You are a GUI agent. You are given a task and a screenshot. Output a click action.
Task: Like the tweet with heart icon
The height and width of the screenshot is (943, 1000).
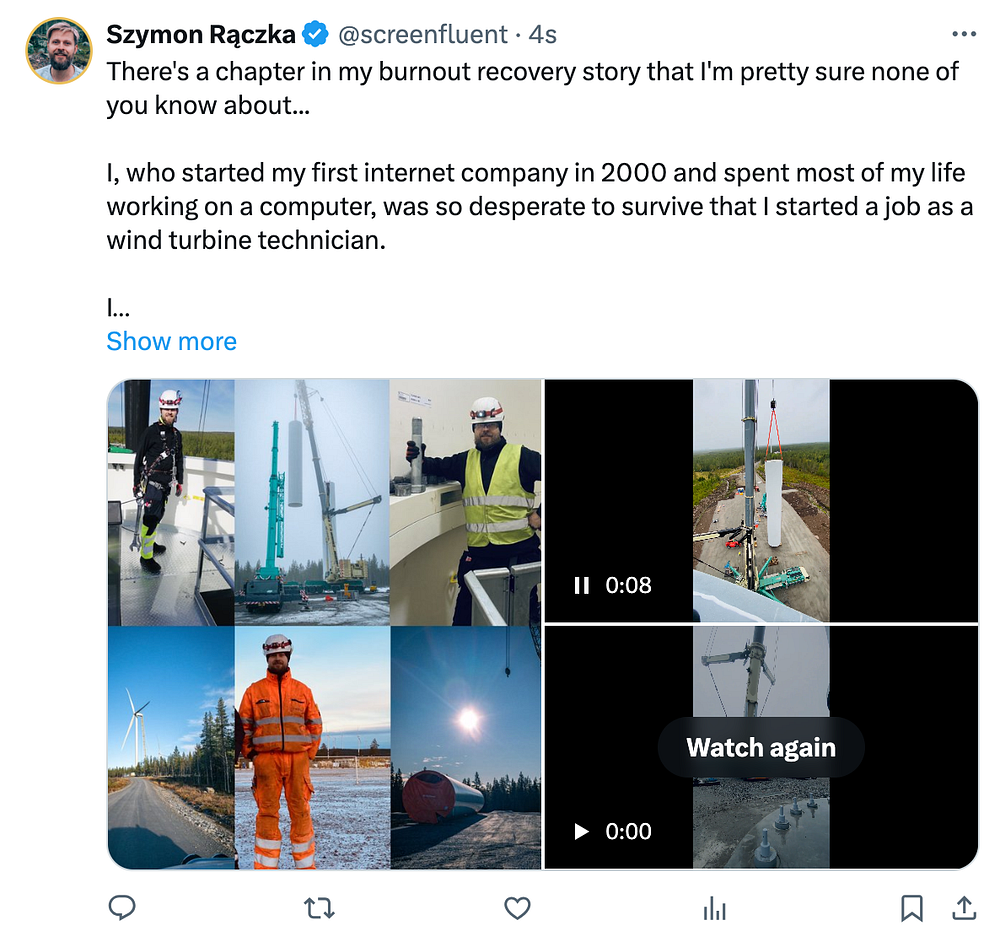516,908
